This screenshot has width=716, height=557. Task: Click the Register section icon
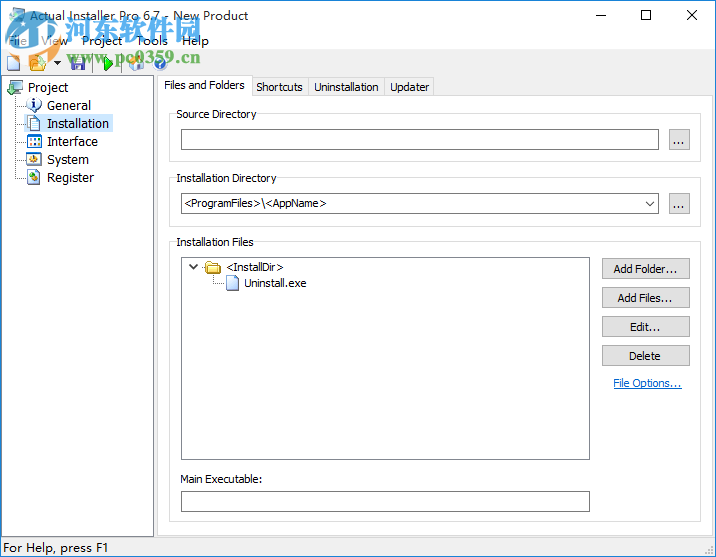tap(34, 177)
